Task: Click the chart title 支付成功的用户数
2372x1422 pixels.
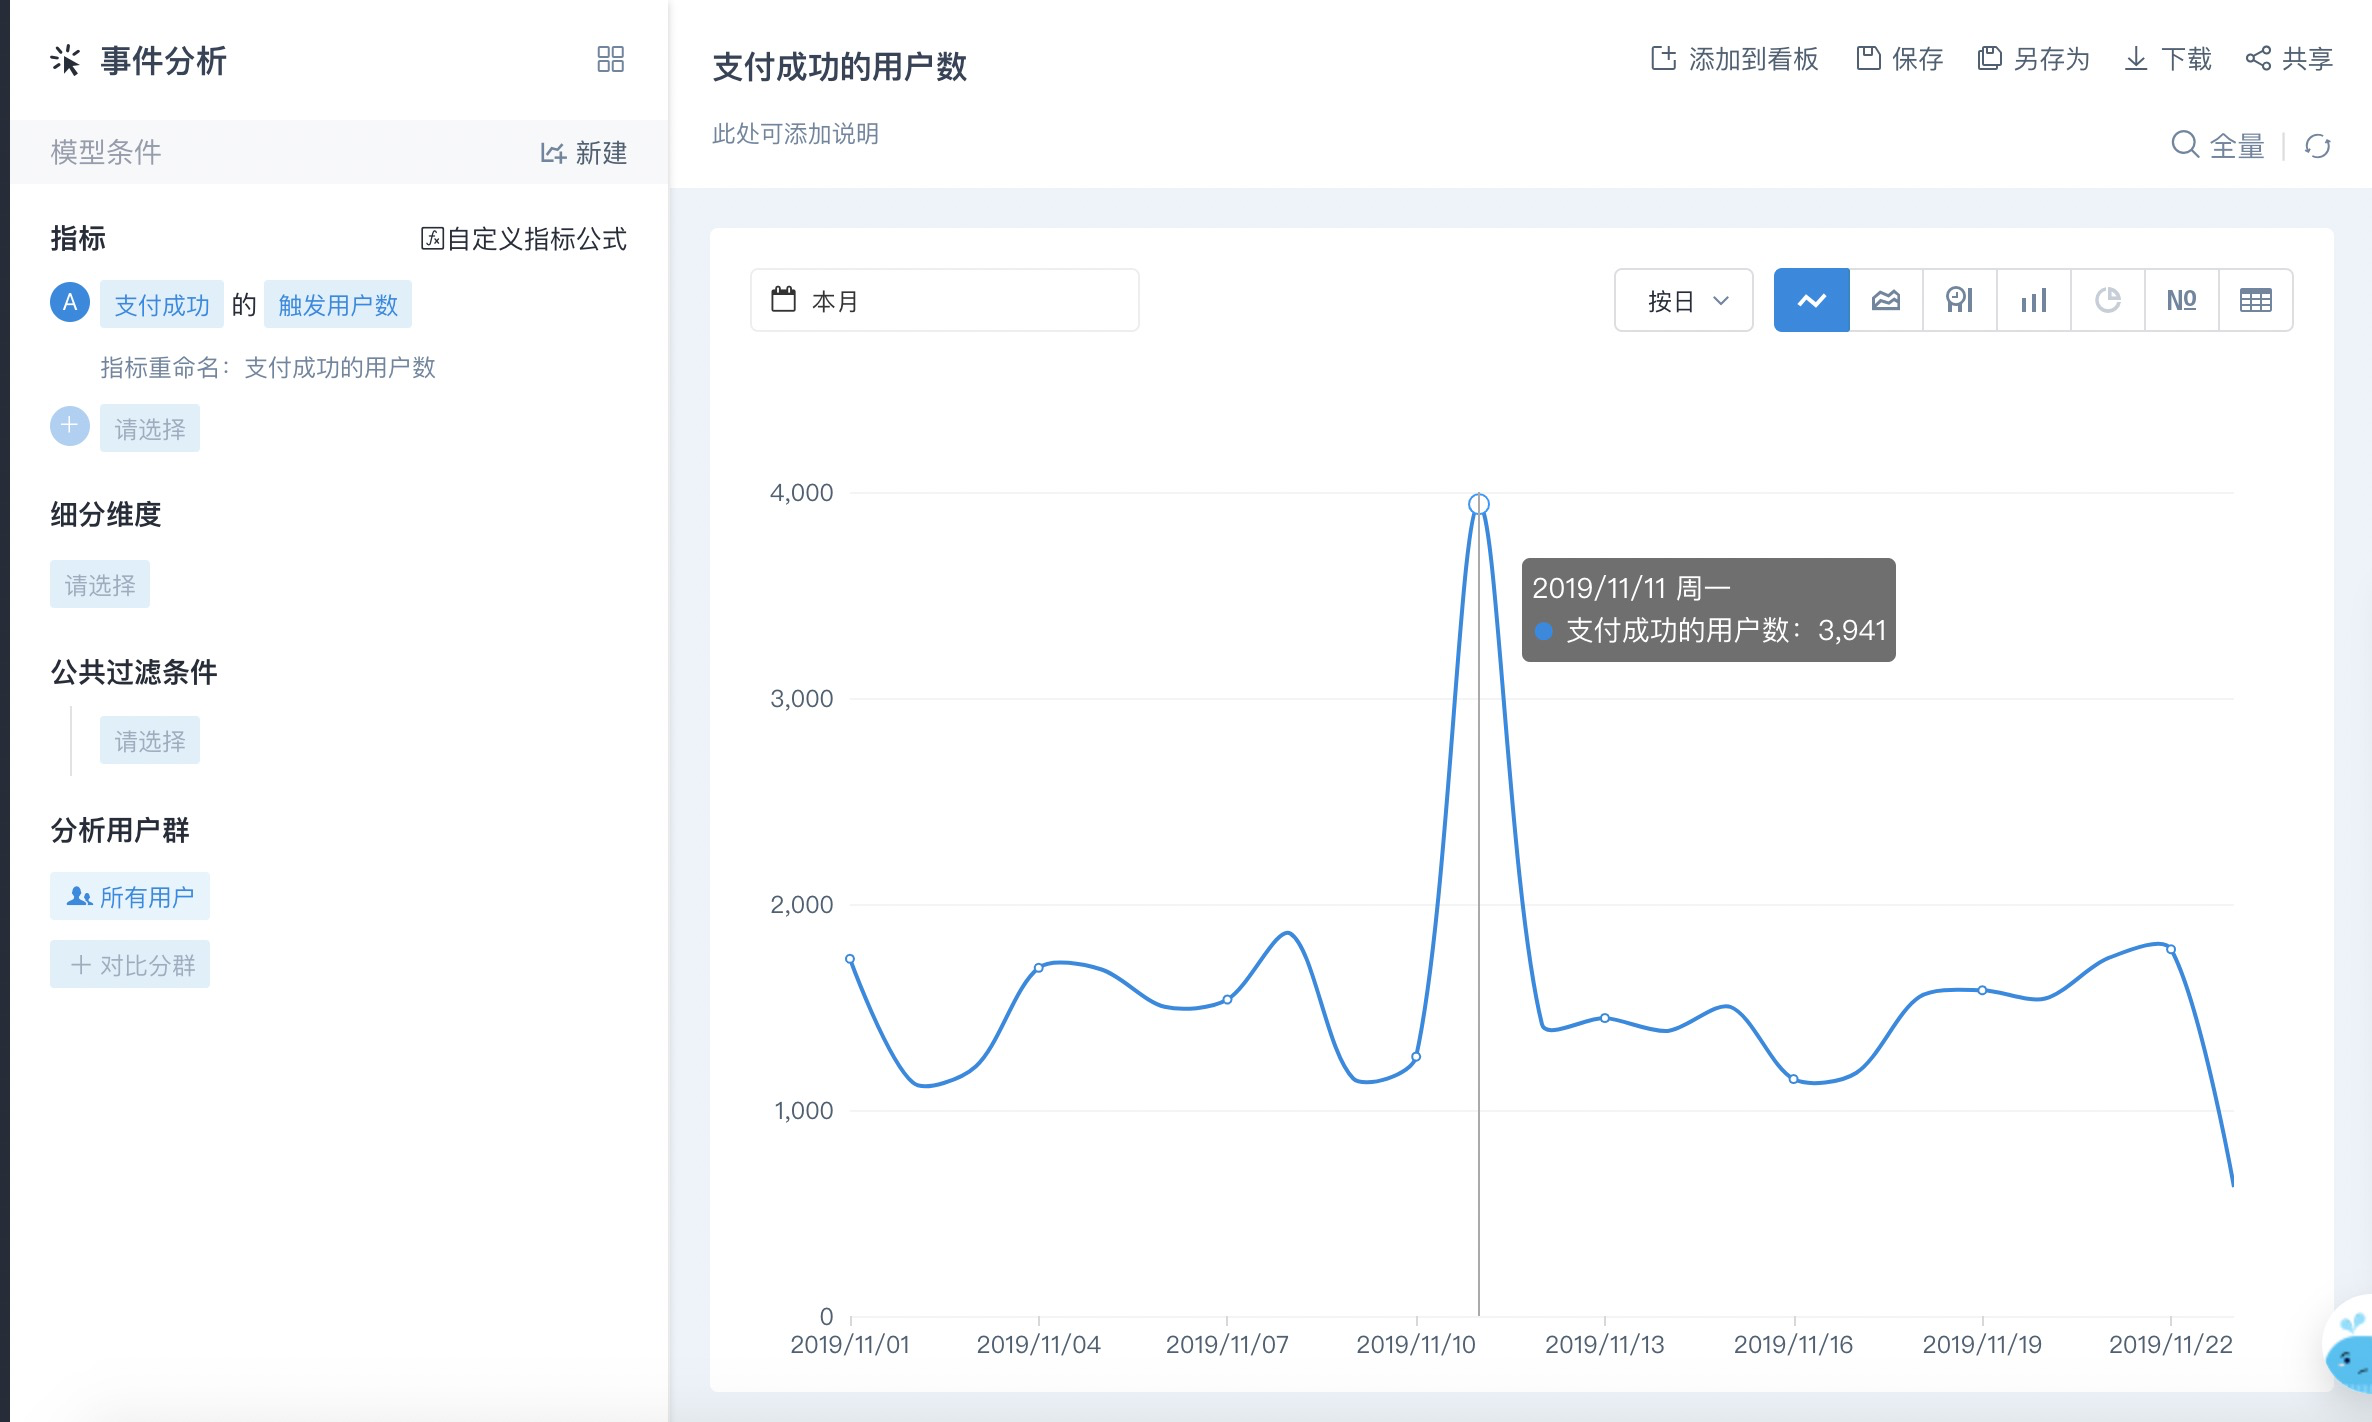Action: (x=840, y=67)
